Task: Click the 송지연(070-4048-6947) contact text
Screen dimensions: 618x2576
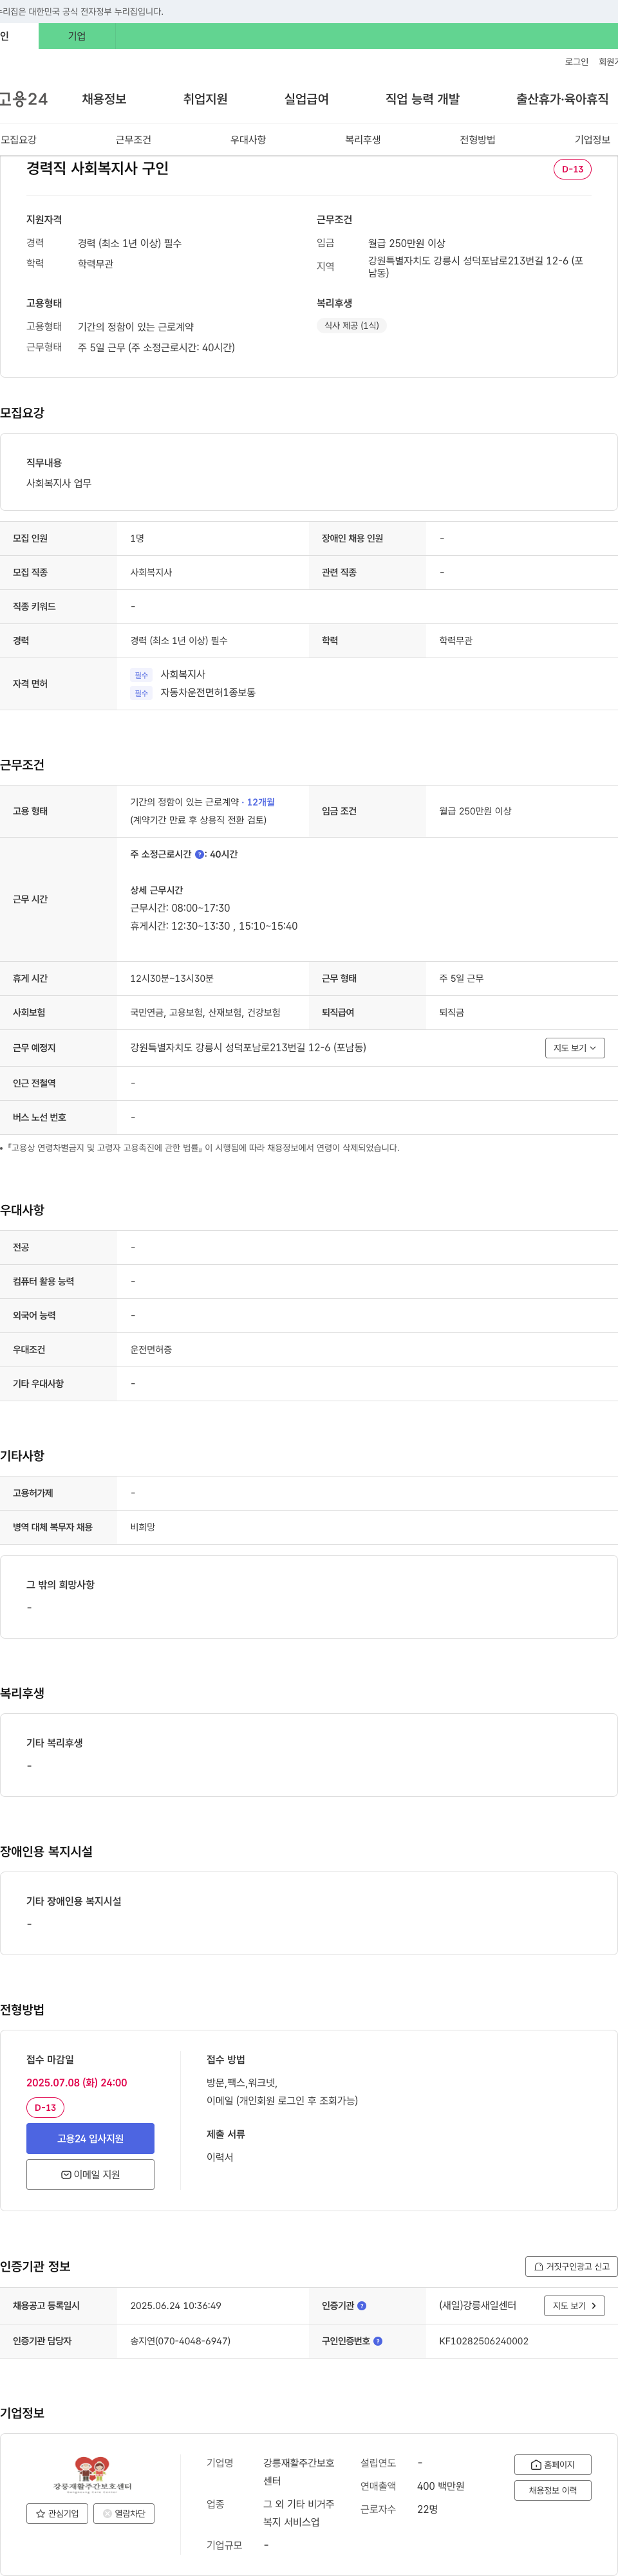Action: [180, 2341]
